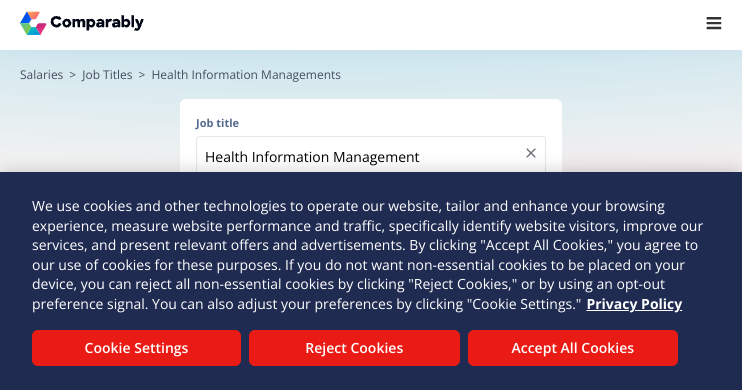Open the Privacy Policy link
Viewport: 742px width, 390px height.
click(634, 304)
